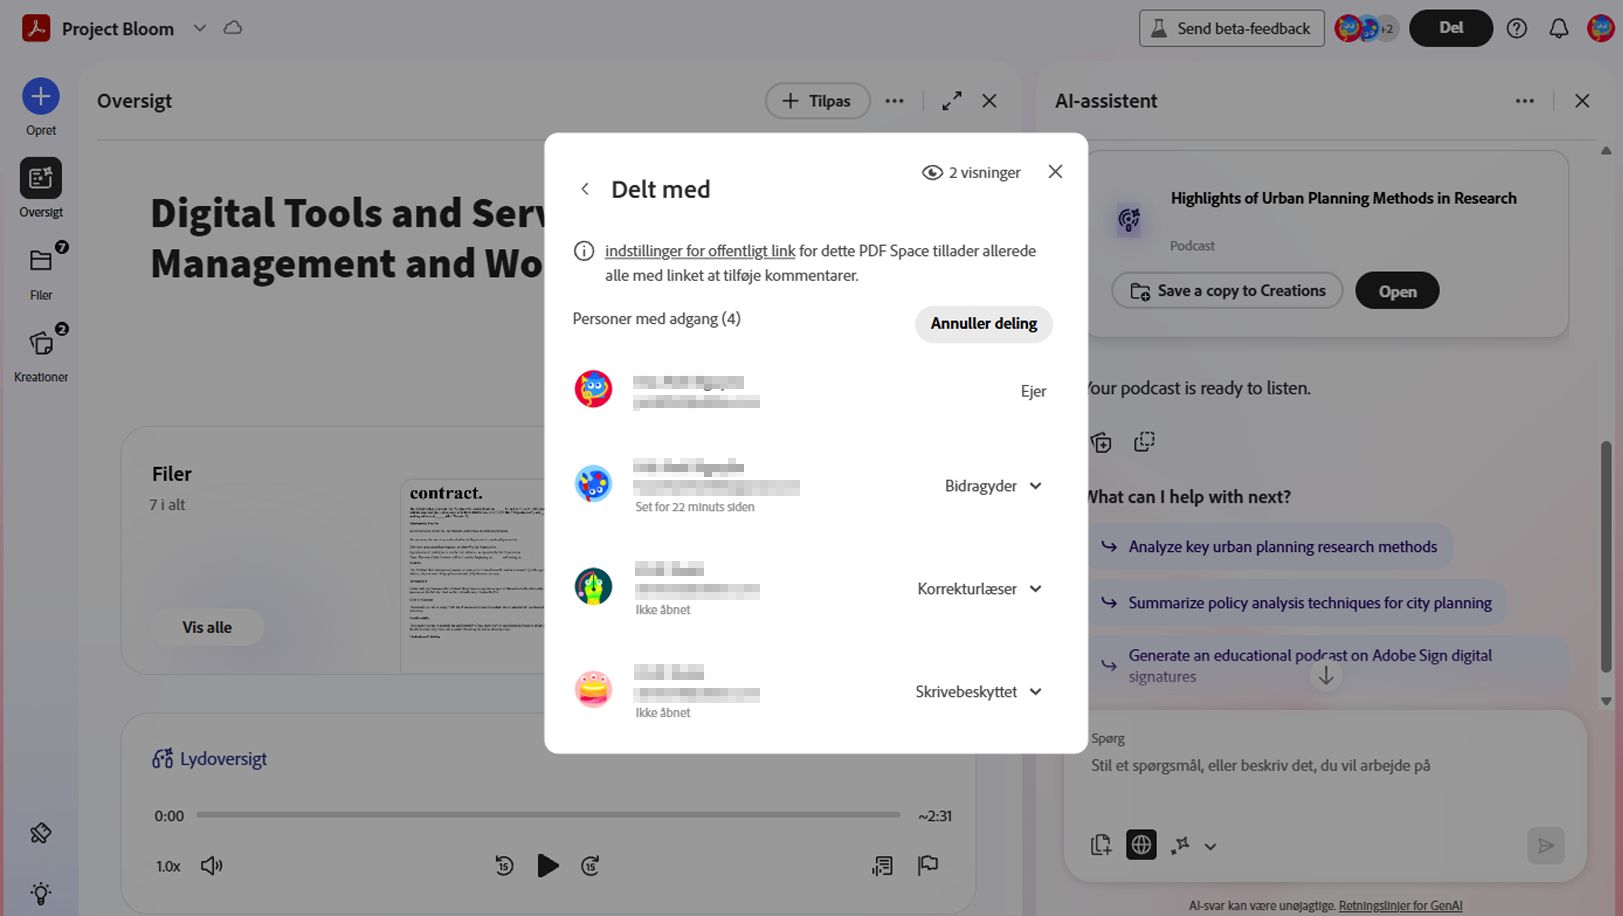Click the lightbulb tips icon

[41, 892]
